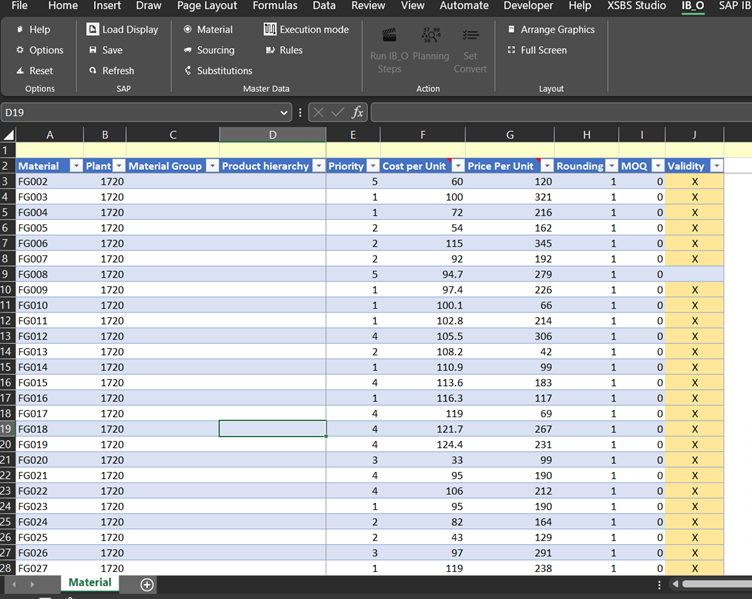Toggle Validity X for FG018
Screen dimensions: 752x599
coord(694,429)
